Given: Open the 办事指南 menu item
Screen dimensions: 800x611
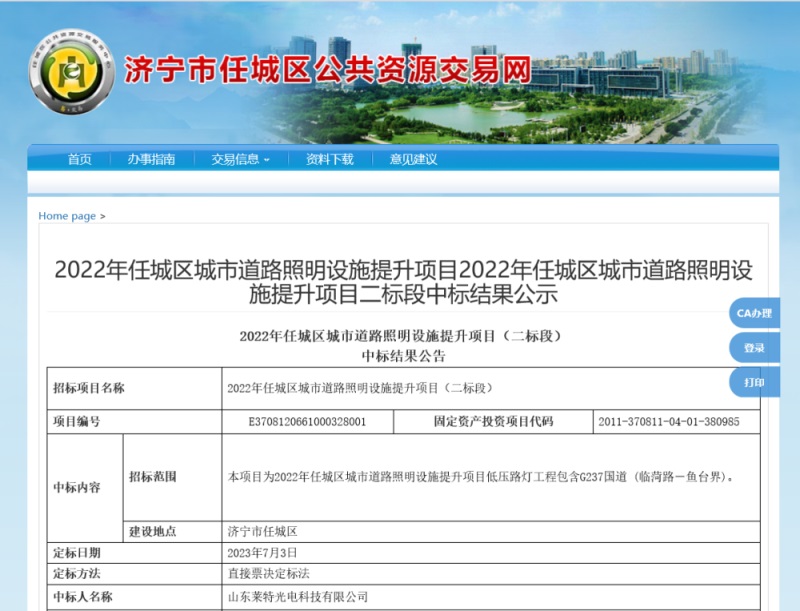Looking at the screenshot, I should pos(151,160).
